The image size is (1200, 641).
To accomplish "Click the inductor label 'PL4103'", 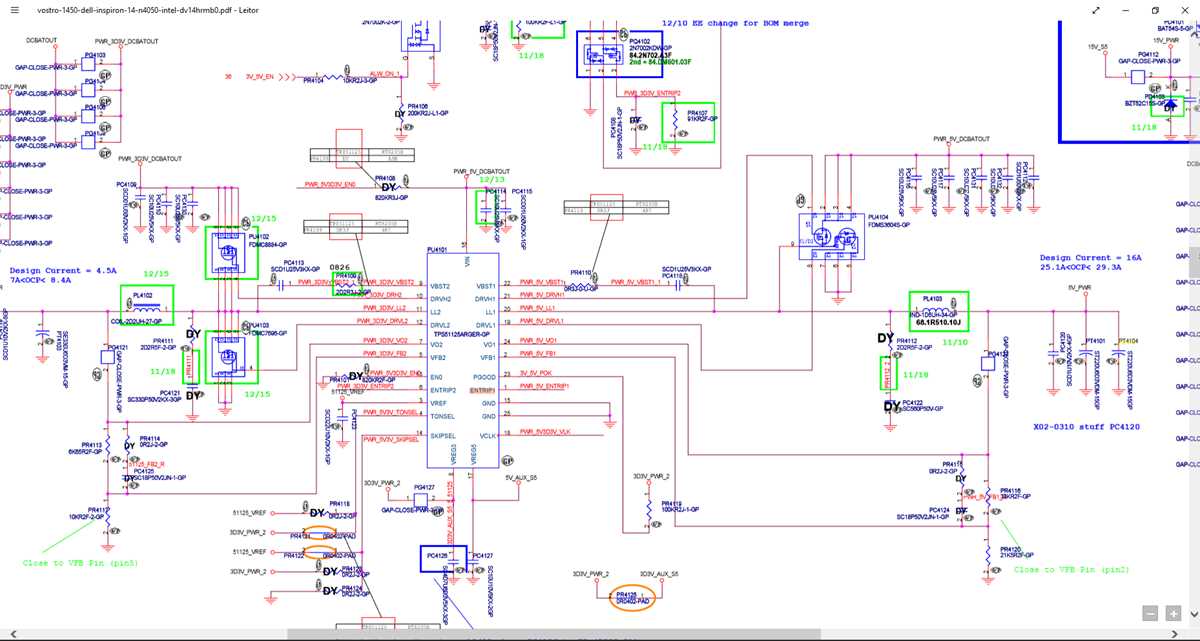I will [932, 299].
